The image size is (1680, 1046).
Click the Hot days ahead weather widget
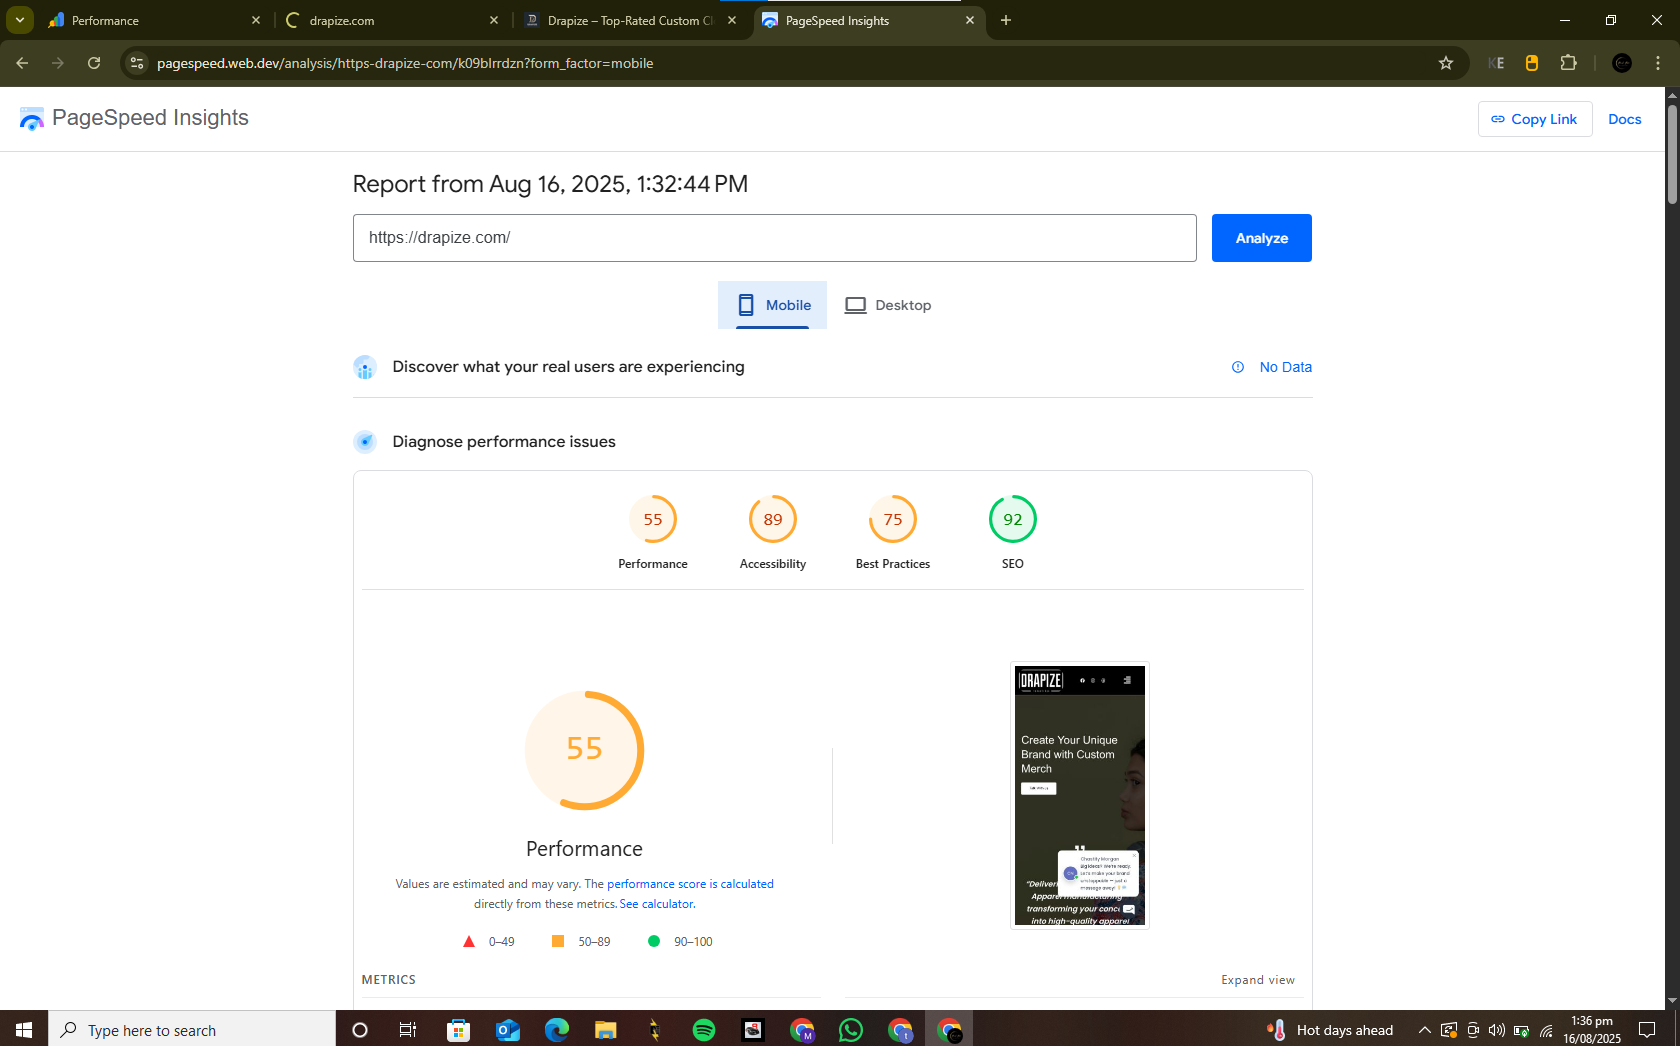point(1330,1029)
